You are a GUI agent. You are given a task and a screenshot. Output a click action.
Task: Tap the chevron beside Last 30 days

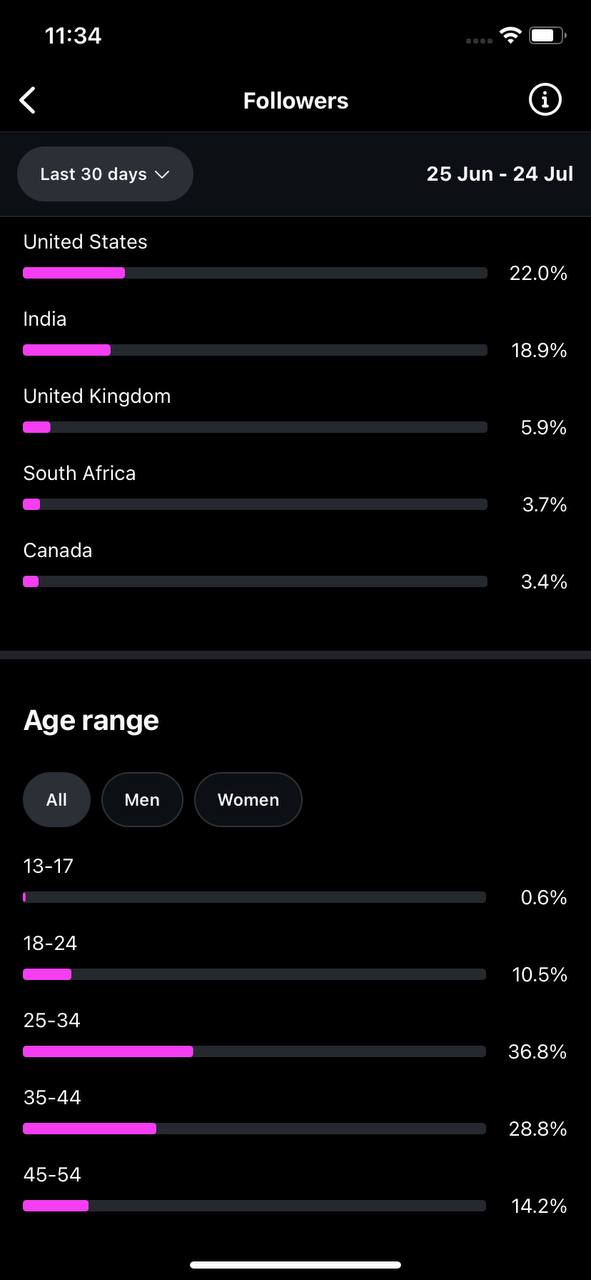click(162, 174)
